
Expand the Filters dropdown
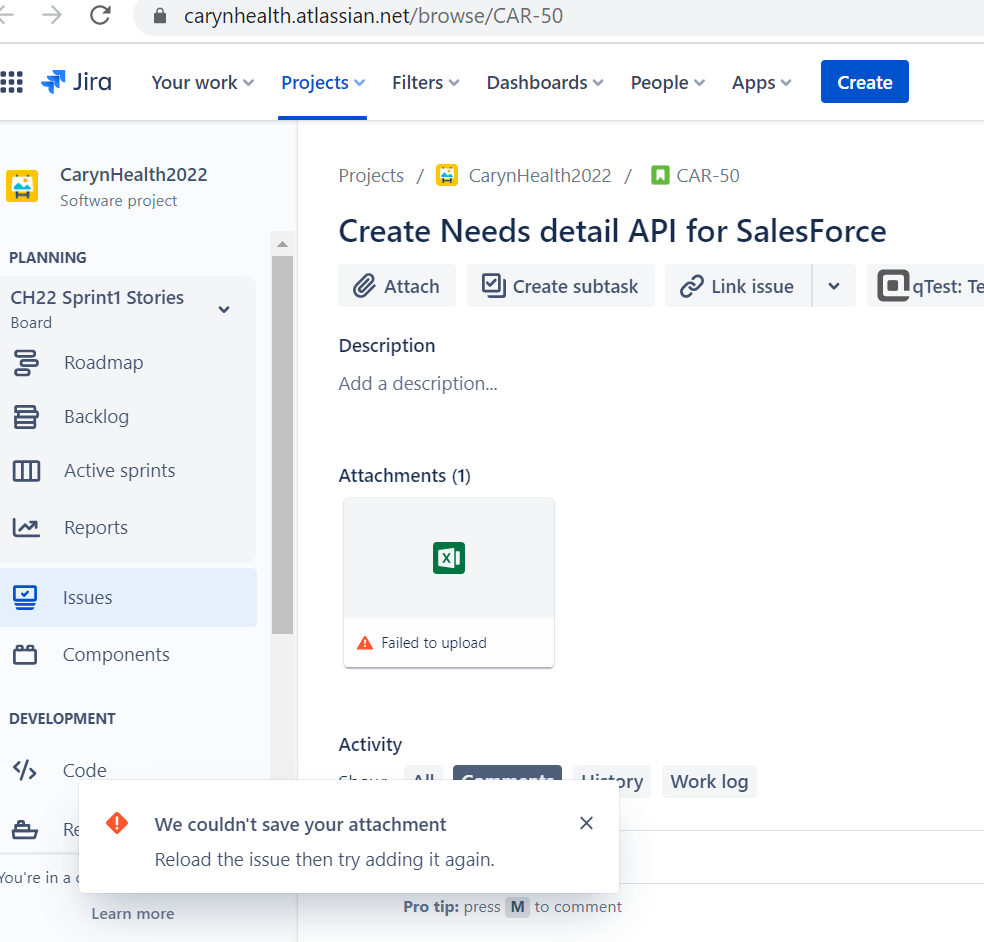click(x=425, y=82)
